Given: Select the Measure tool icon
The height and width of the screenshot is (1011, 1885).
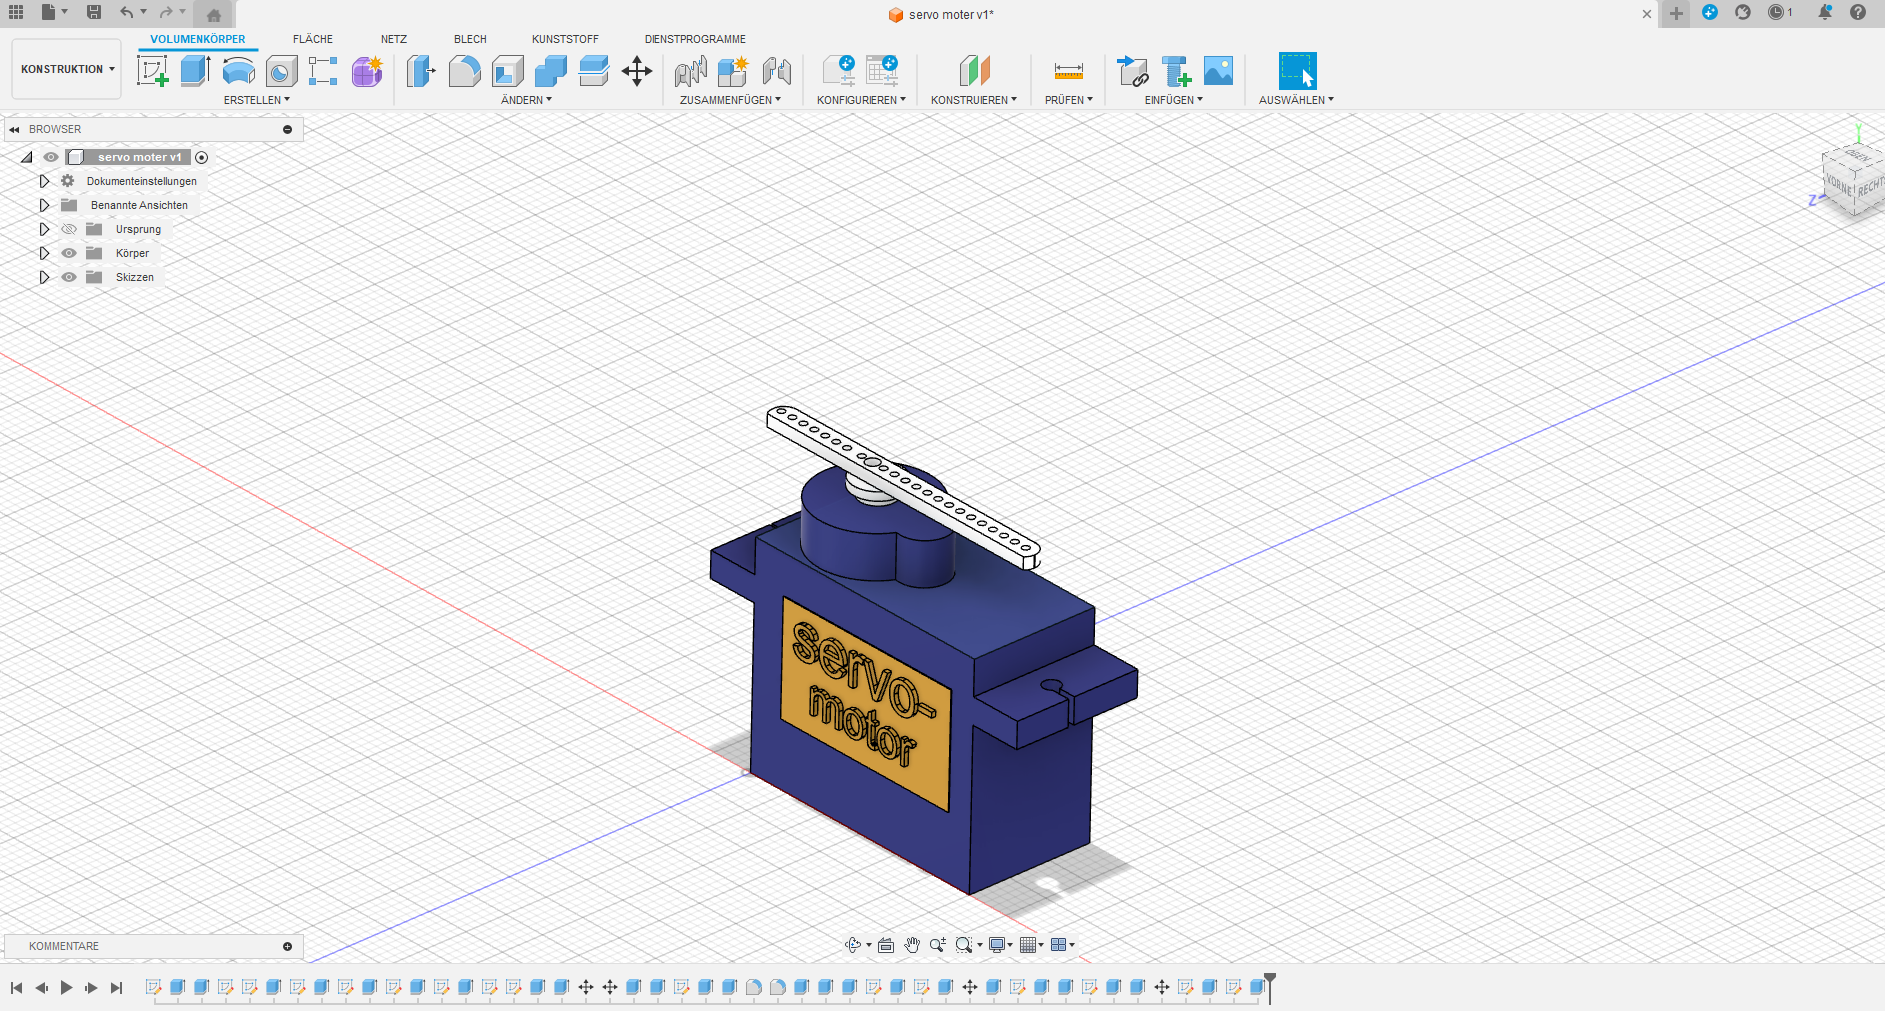Looking at the screenshot, I should pyautogui.click(x=1069, y=71).
